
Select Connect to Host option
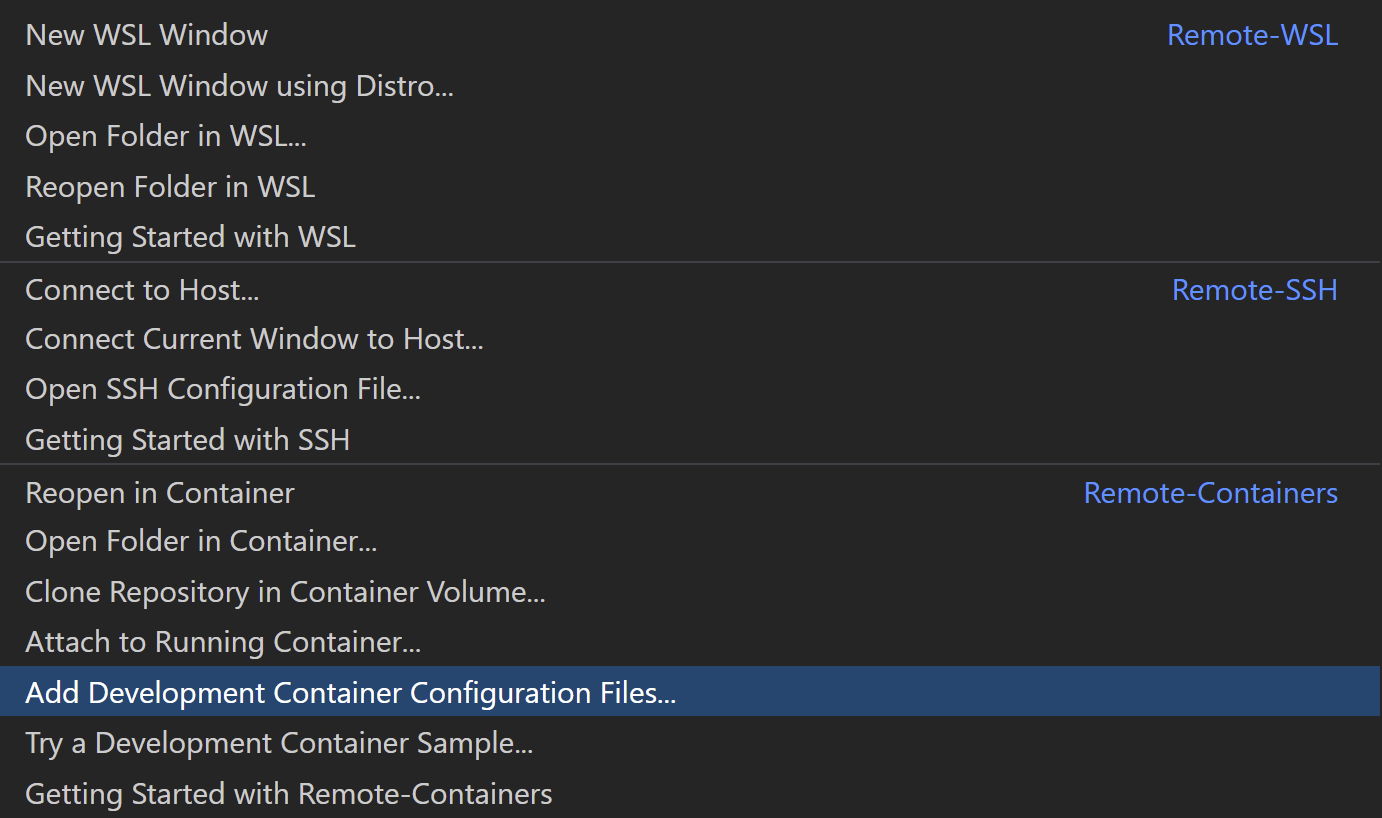[x=142, y=290]
